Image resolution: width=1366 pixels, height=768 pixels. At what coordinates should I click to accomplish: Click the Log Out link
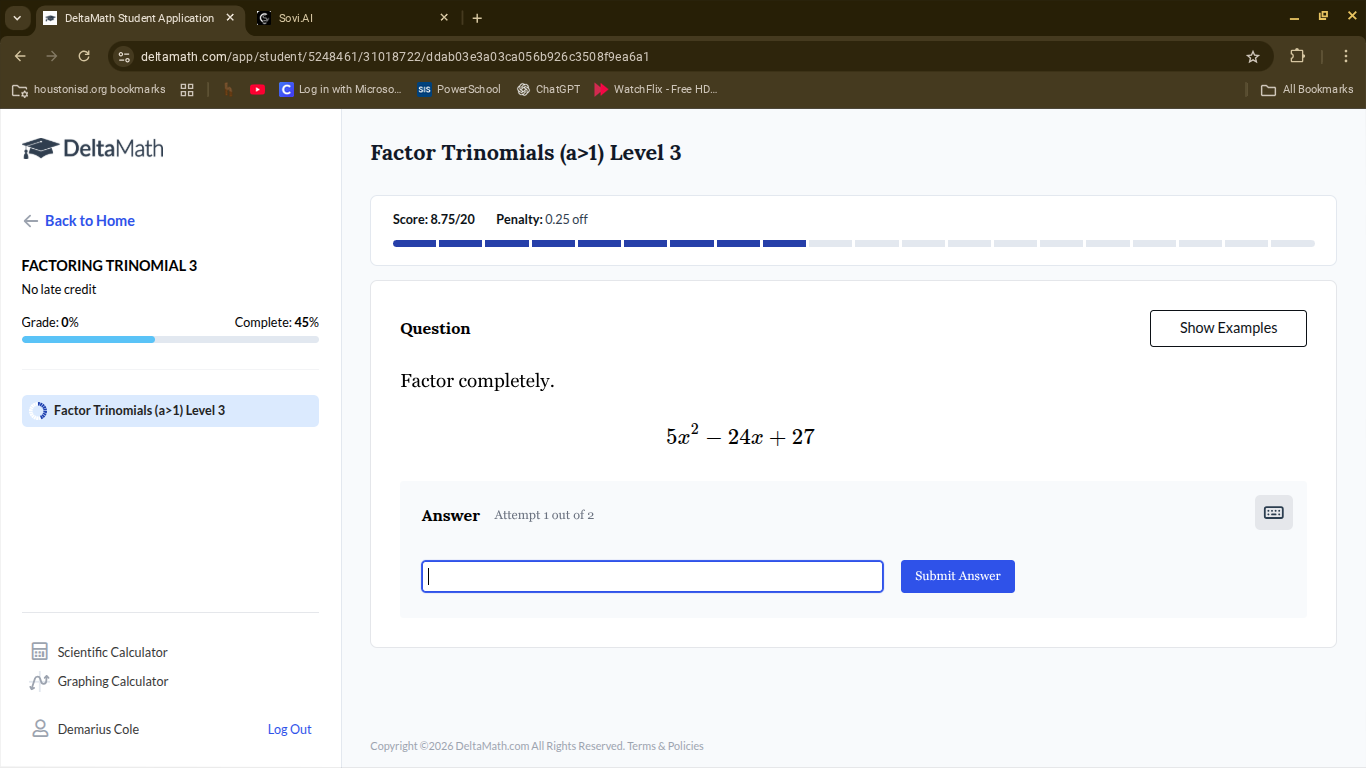pos(289,729)
